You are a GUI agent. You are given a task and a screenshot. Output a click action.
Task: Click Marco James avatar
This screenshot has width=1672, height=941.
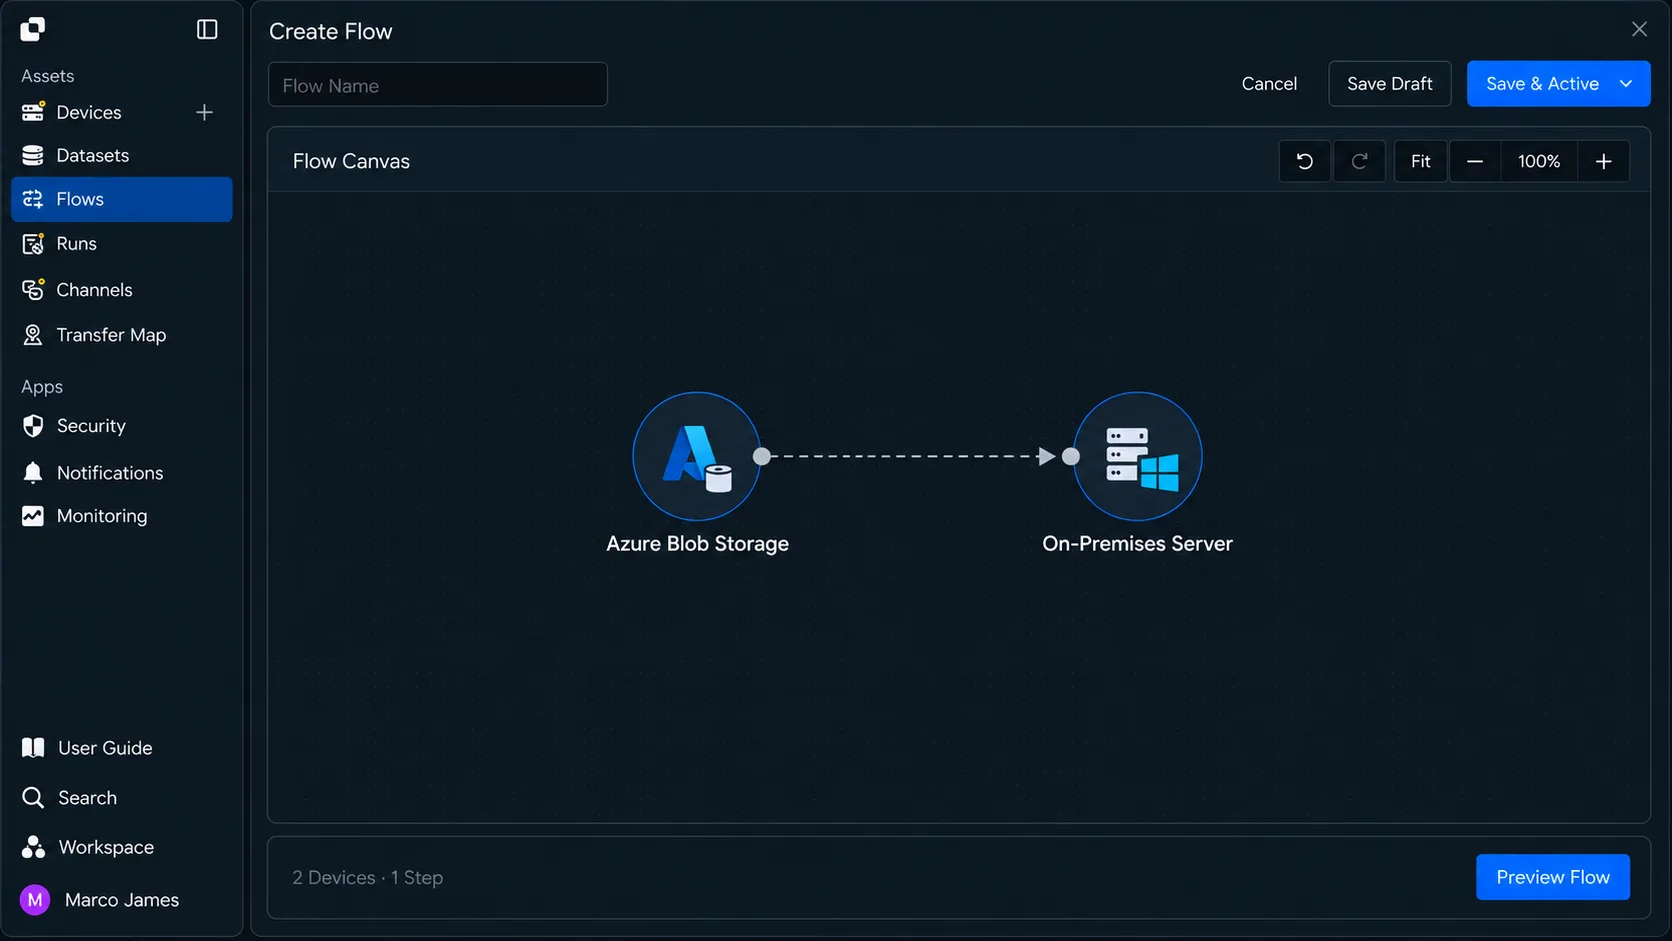click(35, 900)
